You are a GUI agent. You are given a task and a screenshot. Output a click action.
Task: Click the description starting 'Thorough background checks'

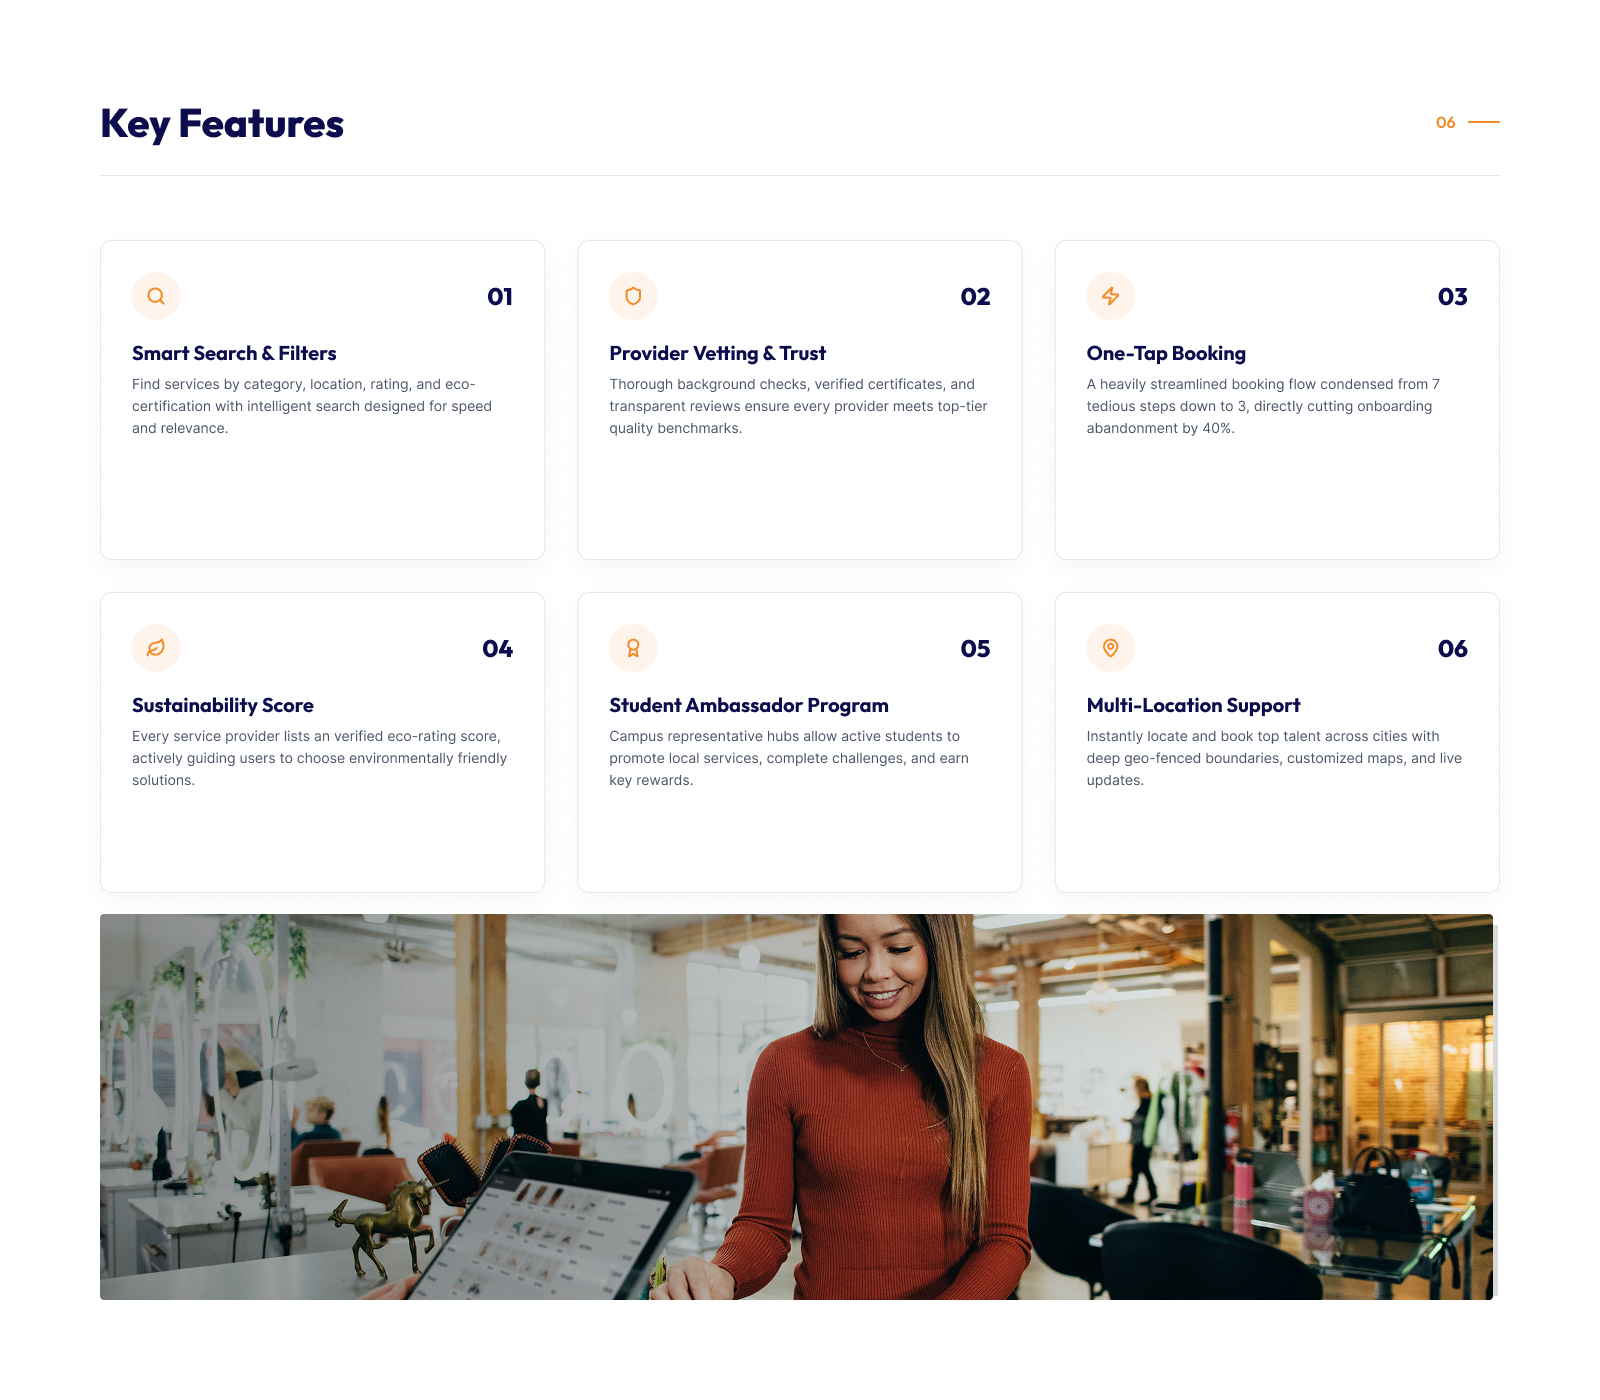tap(798, 406)
